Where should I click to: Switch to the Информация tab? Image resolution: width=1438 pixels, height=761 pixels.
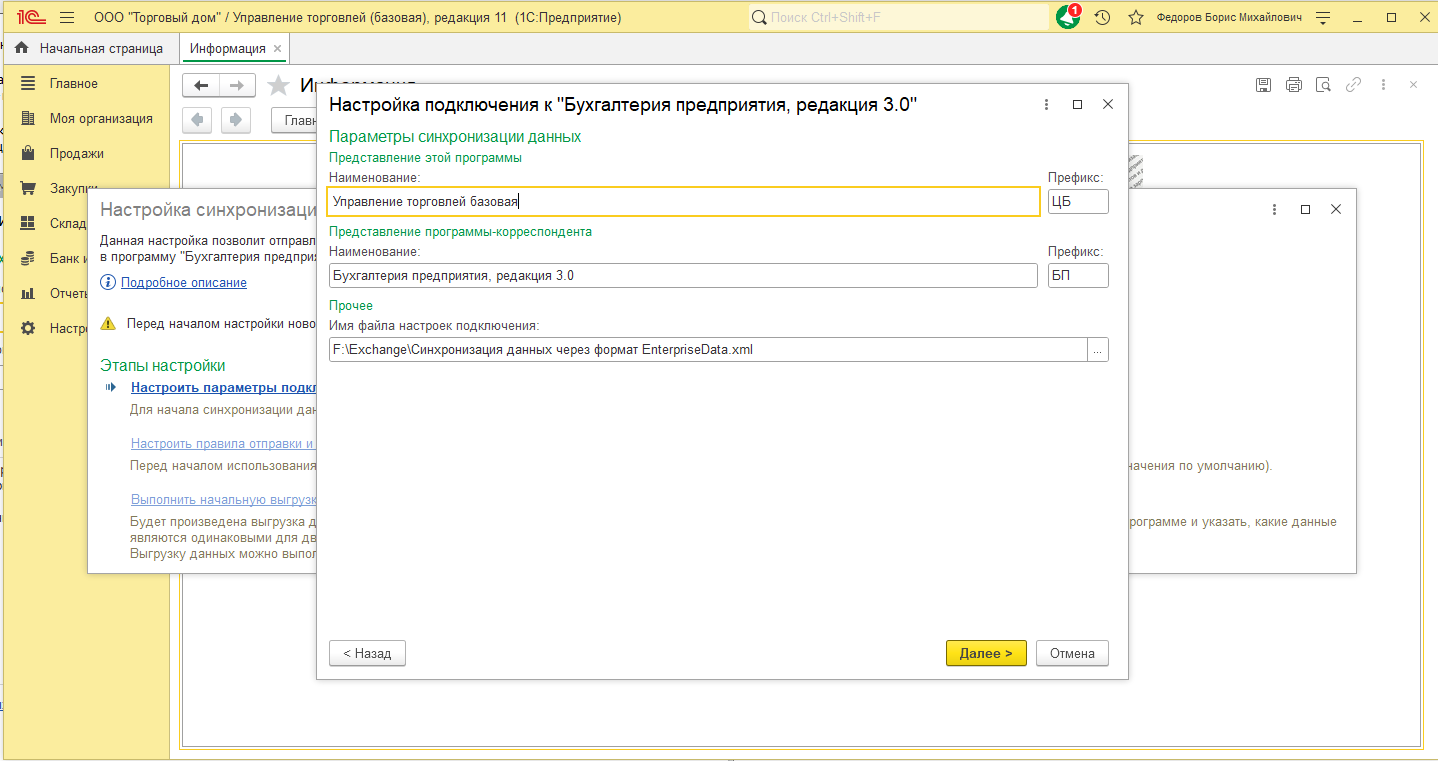tap(228, 48)
